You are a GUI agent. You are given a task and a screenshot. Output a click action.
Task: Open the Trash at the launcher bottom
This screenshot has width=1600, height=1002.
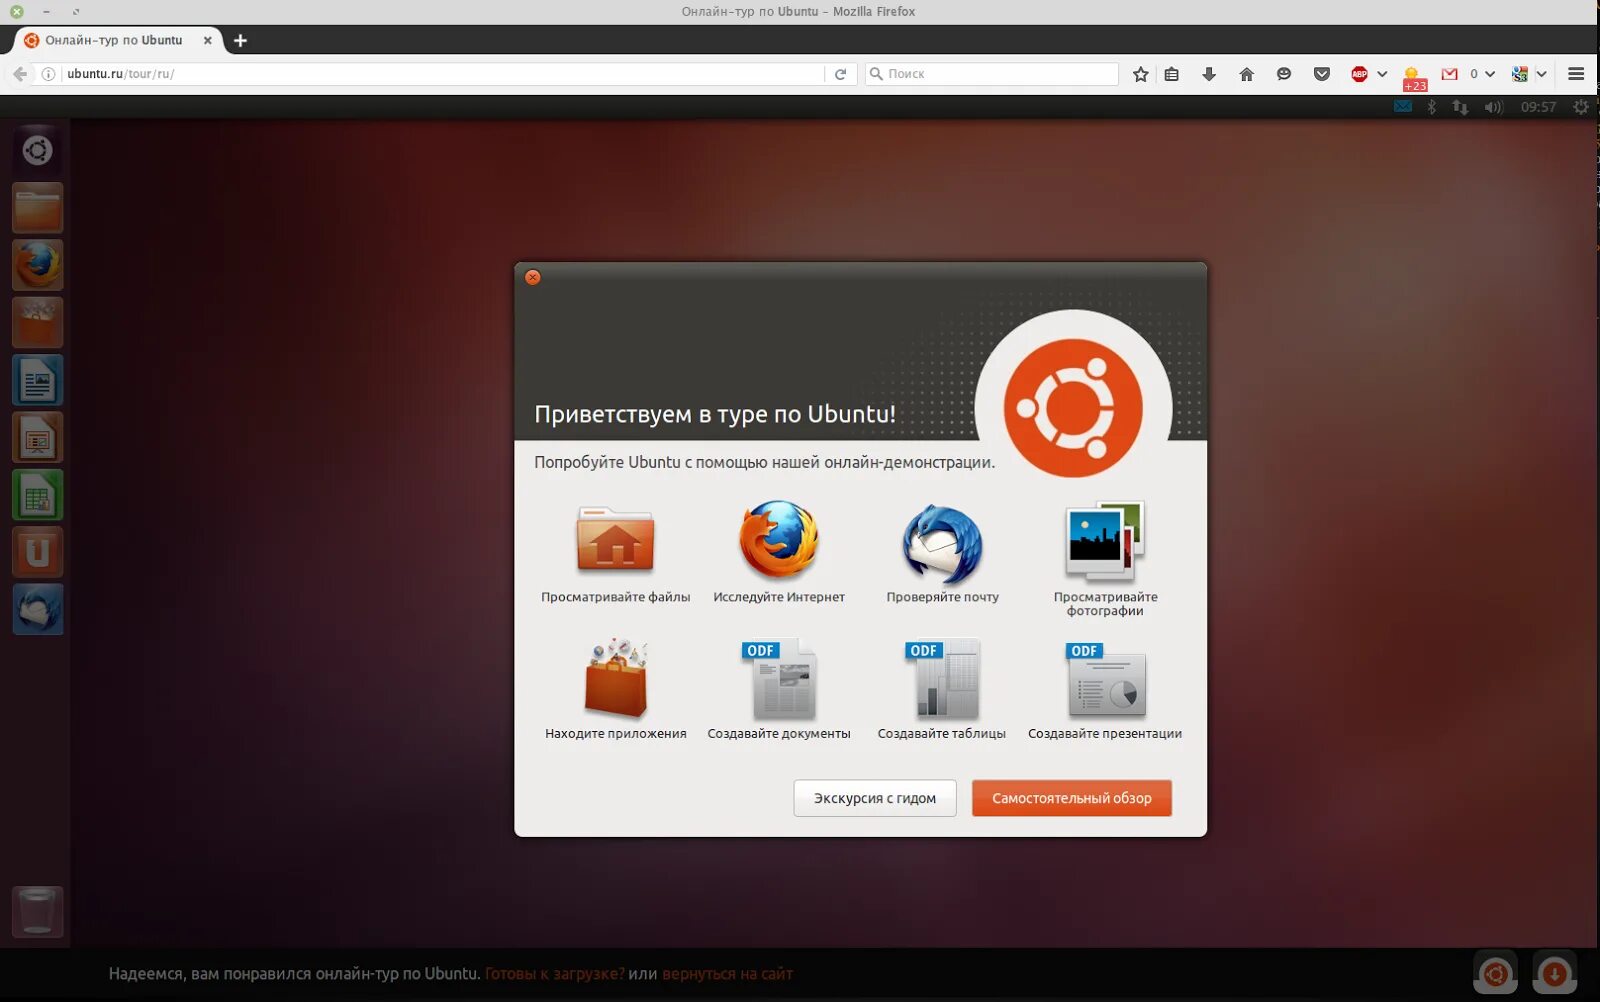click(x=38, y=911)
